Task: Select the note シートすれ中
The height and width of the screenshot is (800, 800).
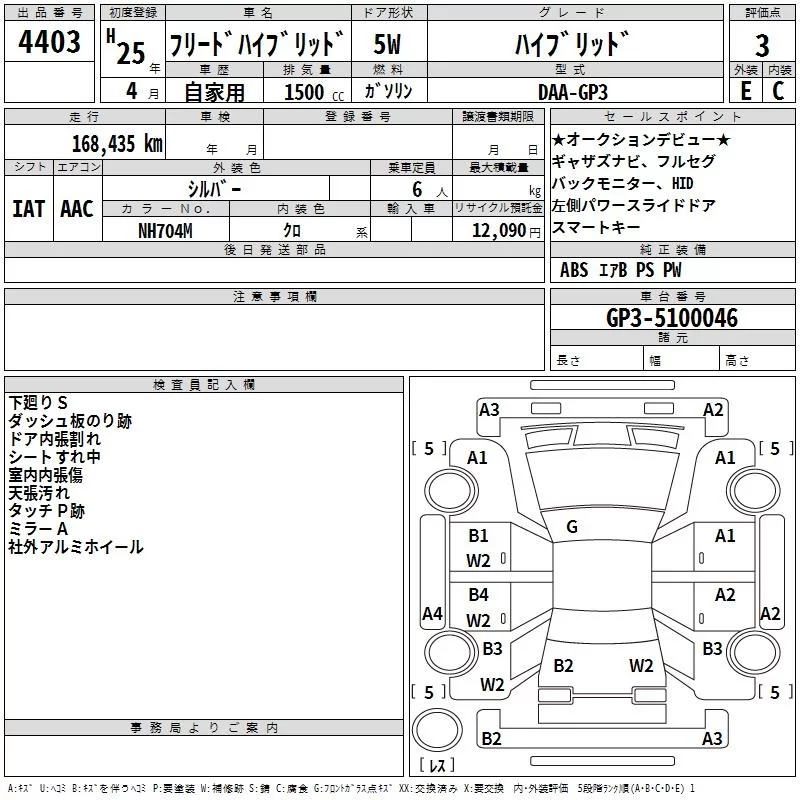Action: pyautogui.click(x=55, y=457)
